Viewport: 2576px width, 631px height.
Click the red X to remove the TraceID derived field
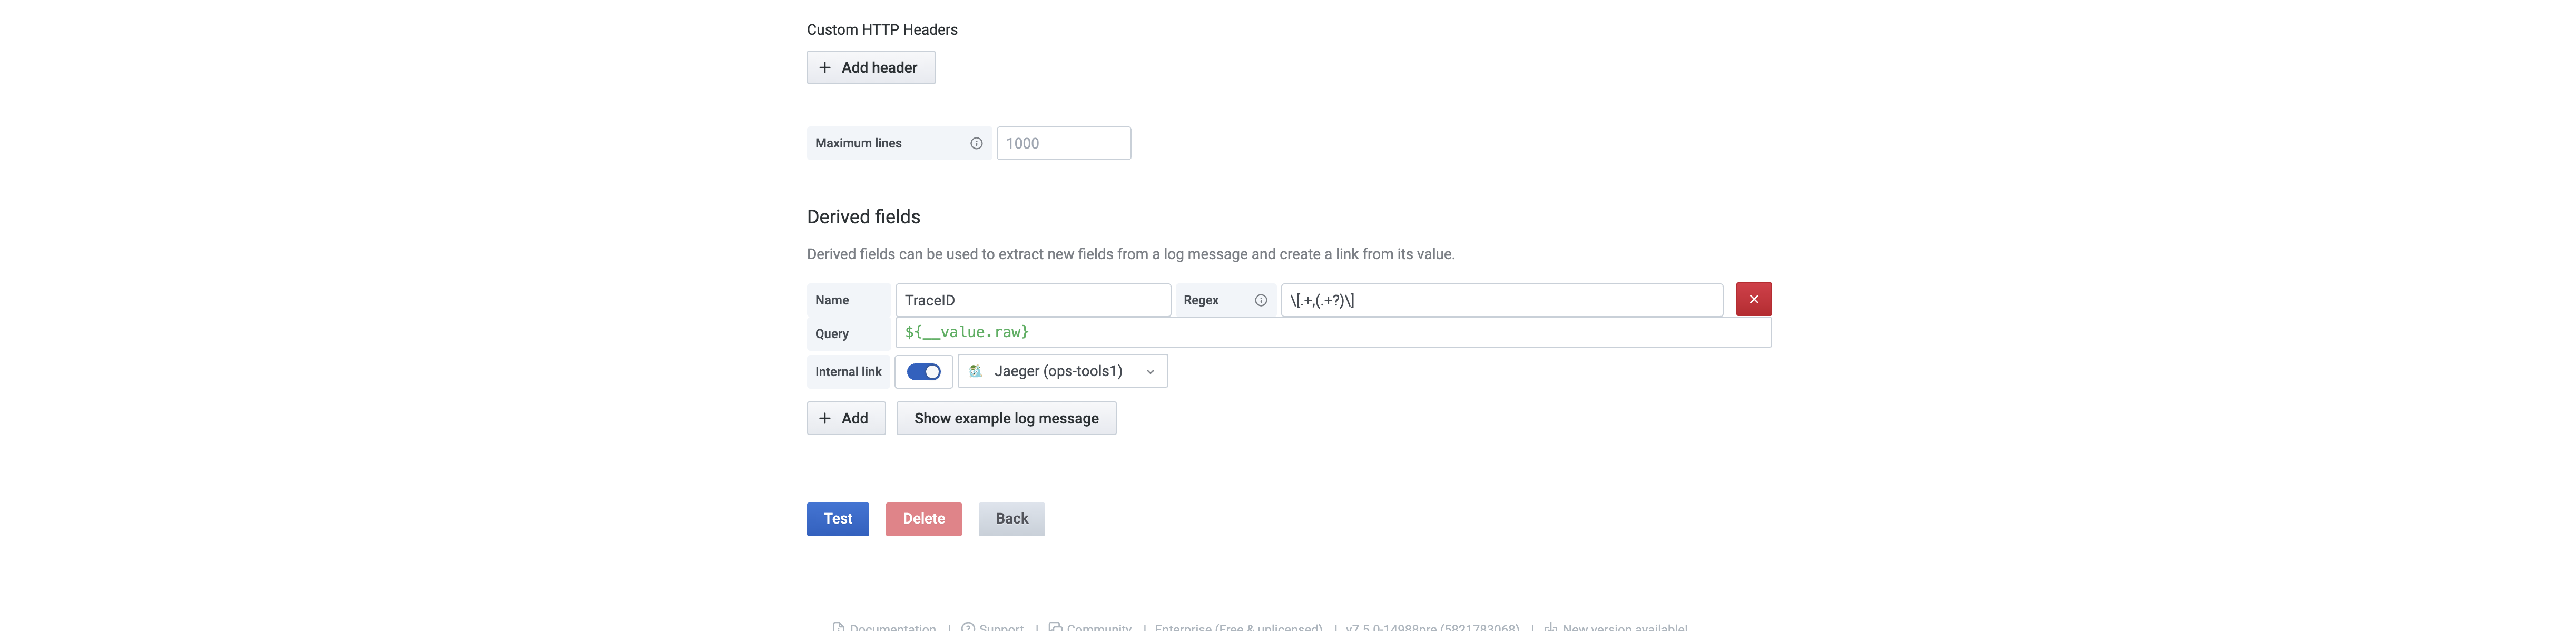pos(1753,298)
